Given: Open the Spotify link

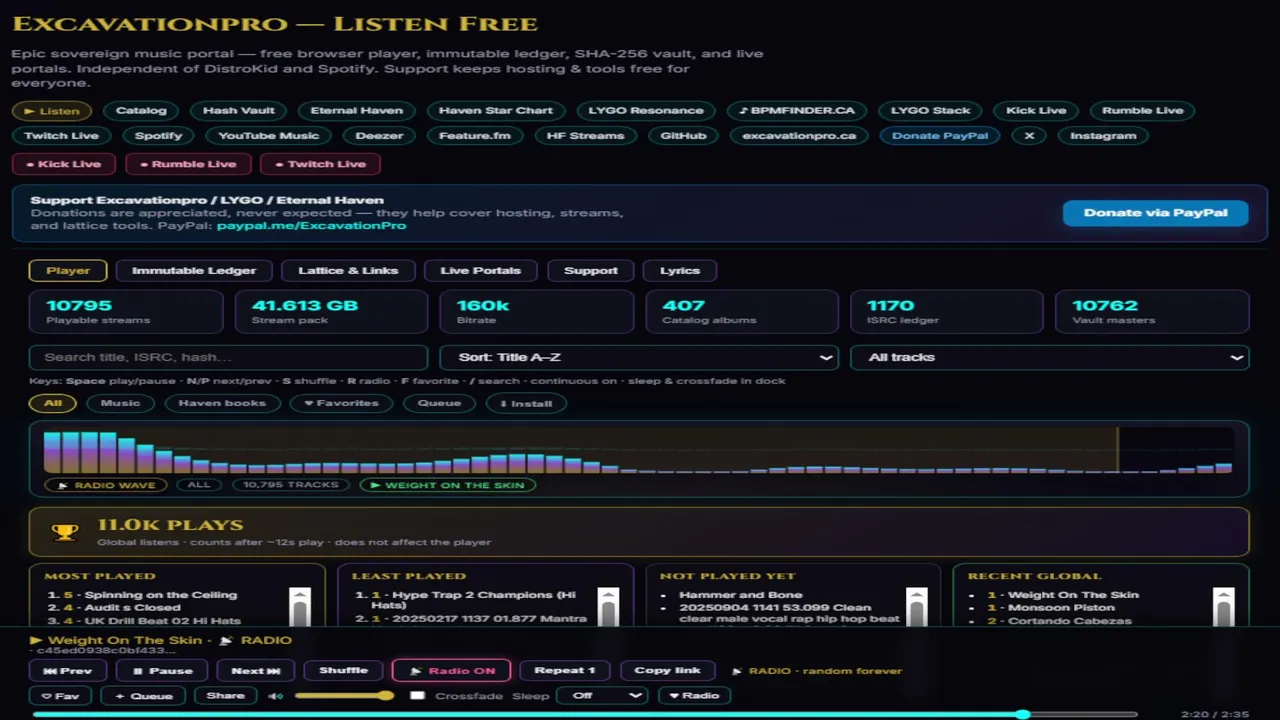Looking at the screenshot, I should point(159,136).
